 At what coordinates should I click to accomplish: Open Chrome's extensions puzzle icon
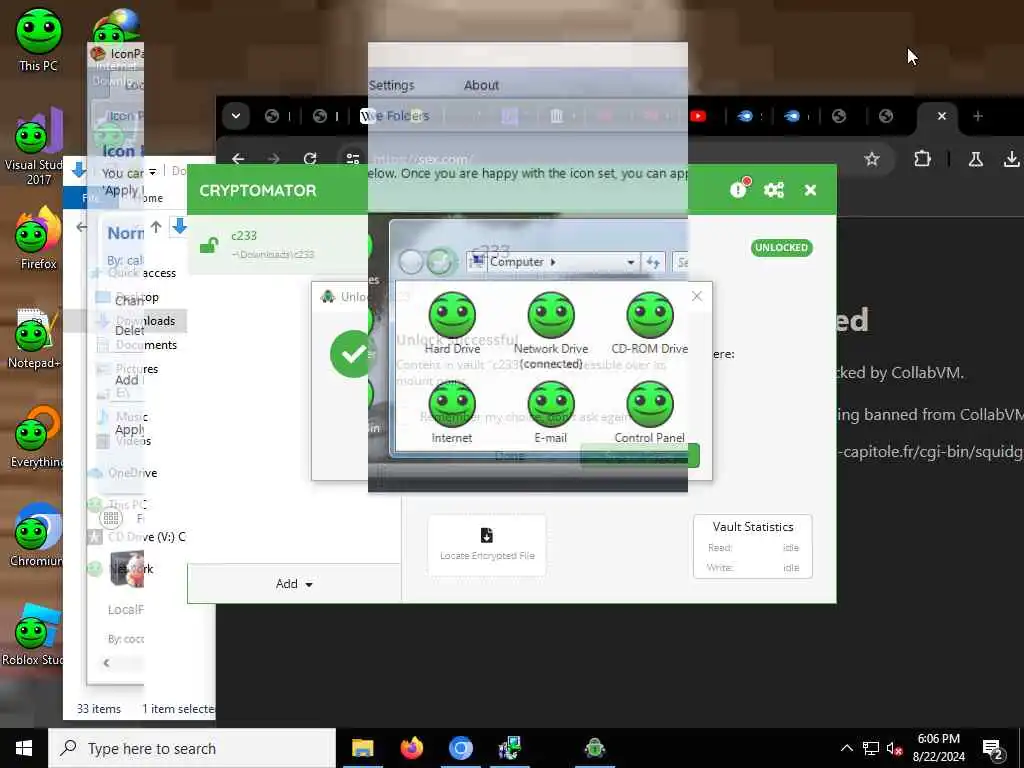click(922, 159)
